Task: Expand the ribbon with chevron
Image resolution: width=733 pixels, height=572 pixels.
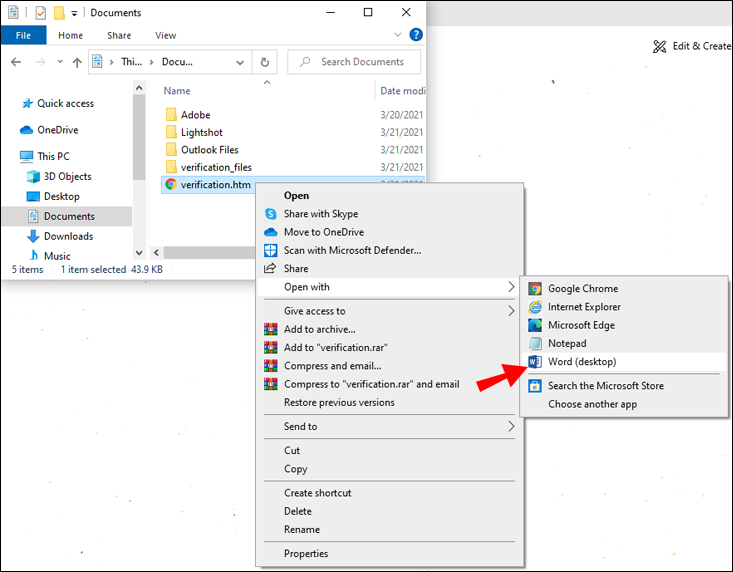Action: (398, 35)
